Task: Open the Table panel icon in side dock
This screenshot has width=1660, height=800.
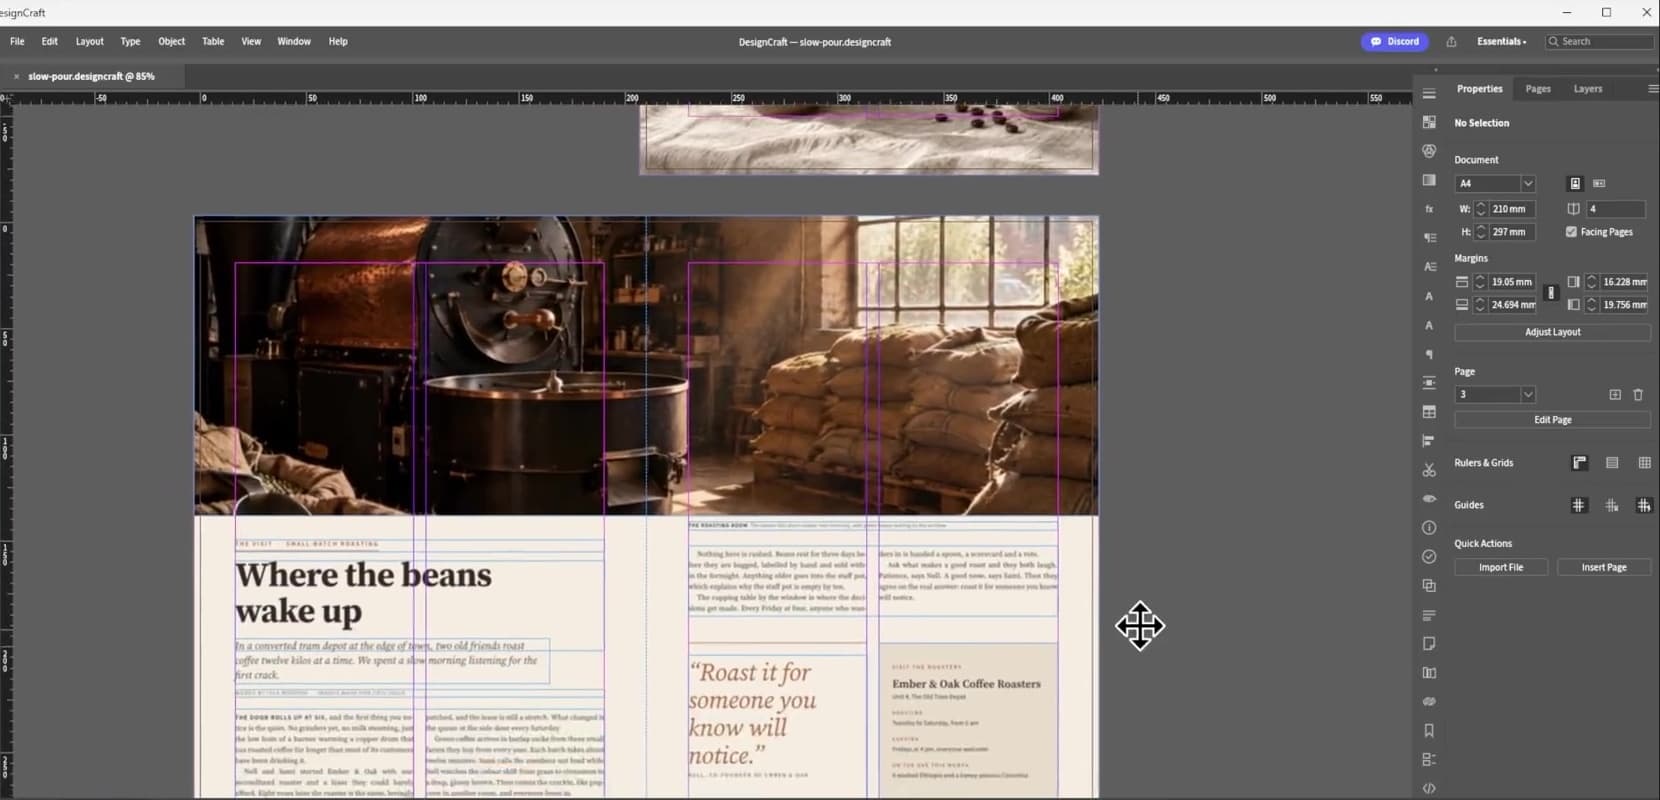Action: [x=1429, y=412]
